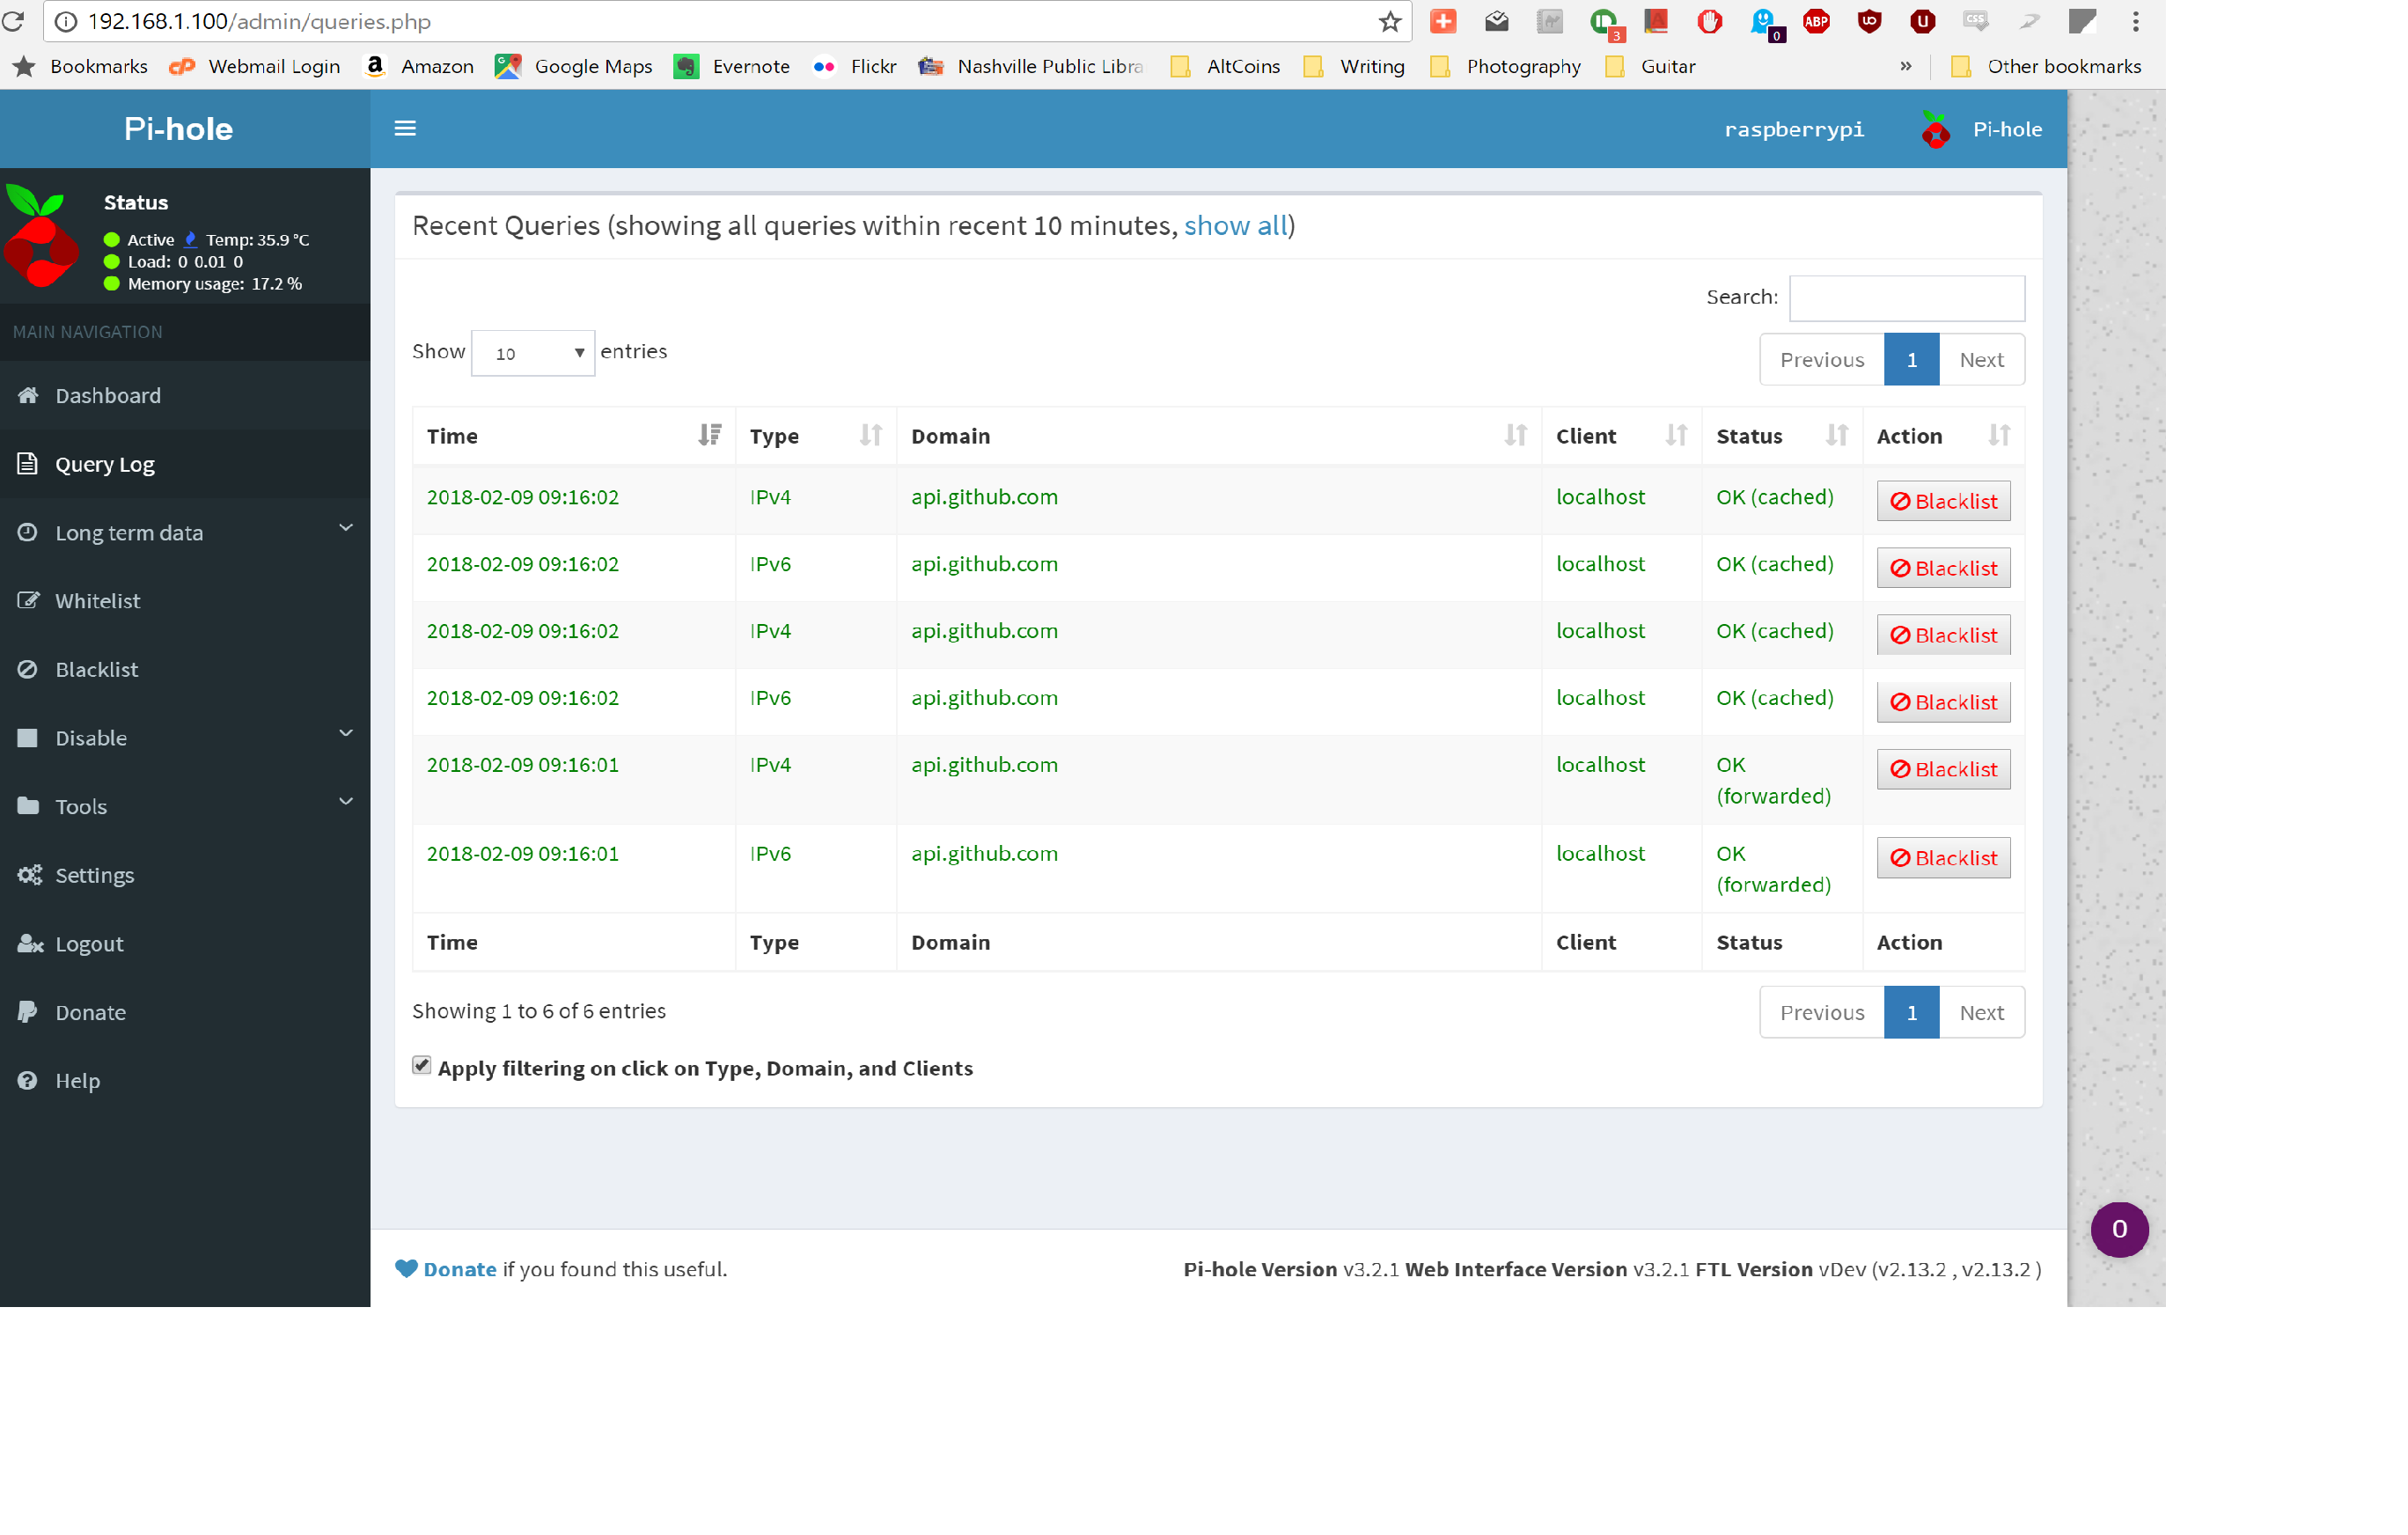The width and height of the screenshot is (2408, 1535).
Task: Bookmark this page with the star icon
Action: 1389,22
